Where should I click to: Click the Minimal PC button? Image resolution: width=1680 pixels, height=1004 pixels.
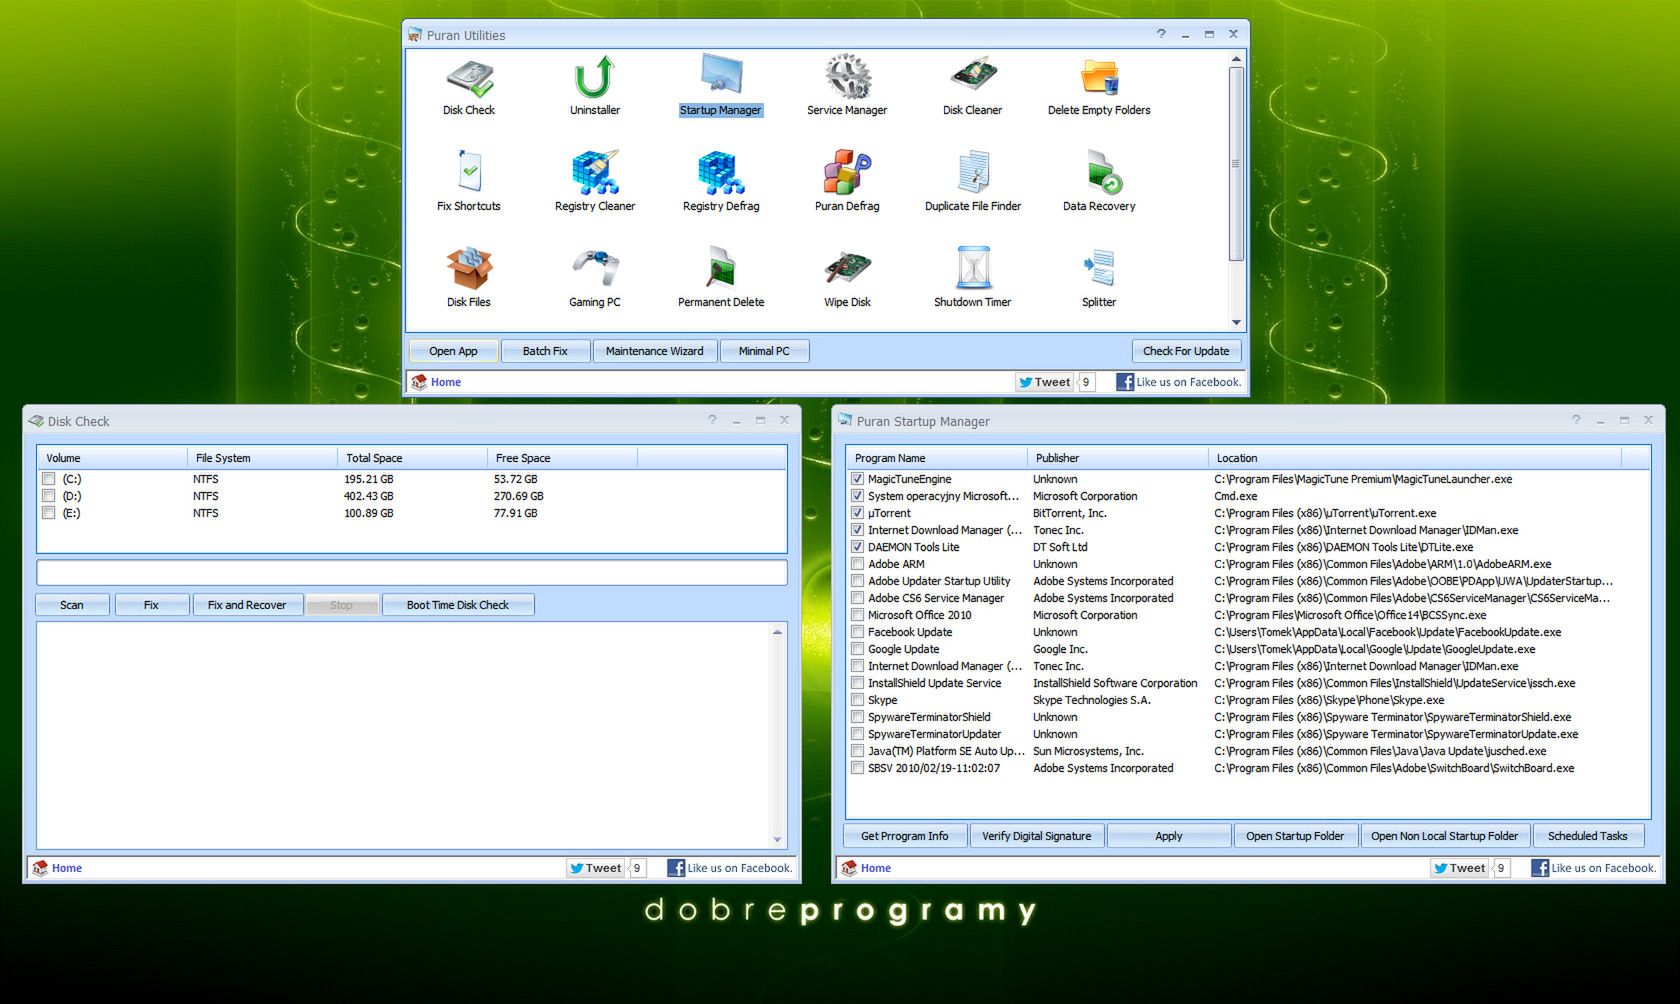[764, 351]
